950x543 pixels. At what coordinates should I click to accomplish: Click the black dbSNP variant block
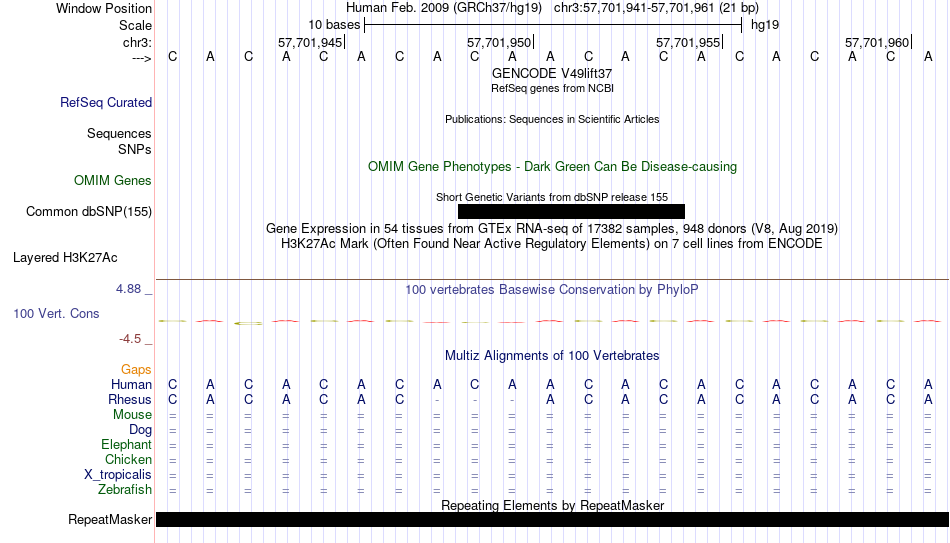[x=571, y=212]
